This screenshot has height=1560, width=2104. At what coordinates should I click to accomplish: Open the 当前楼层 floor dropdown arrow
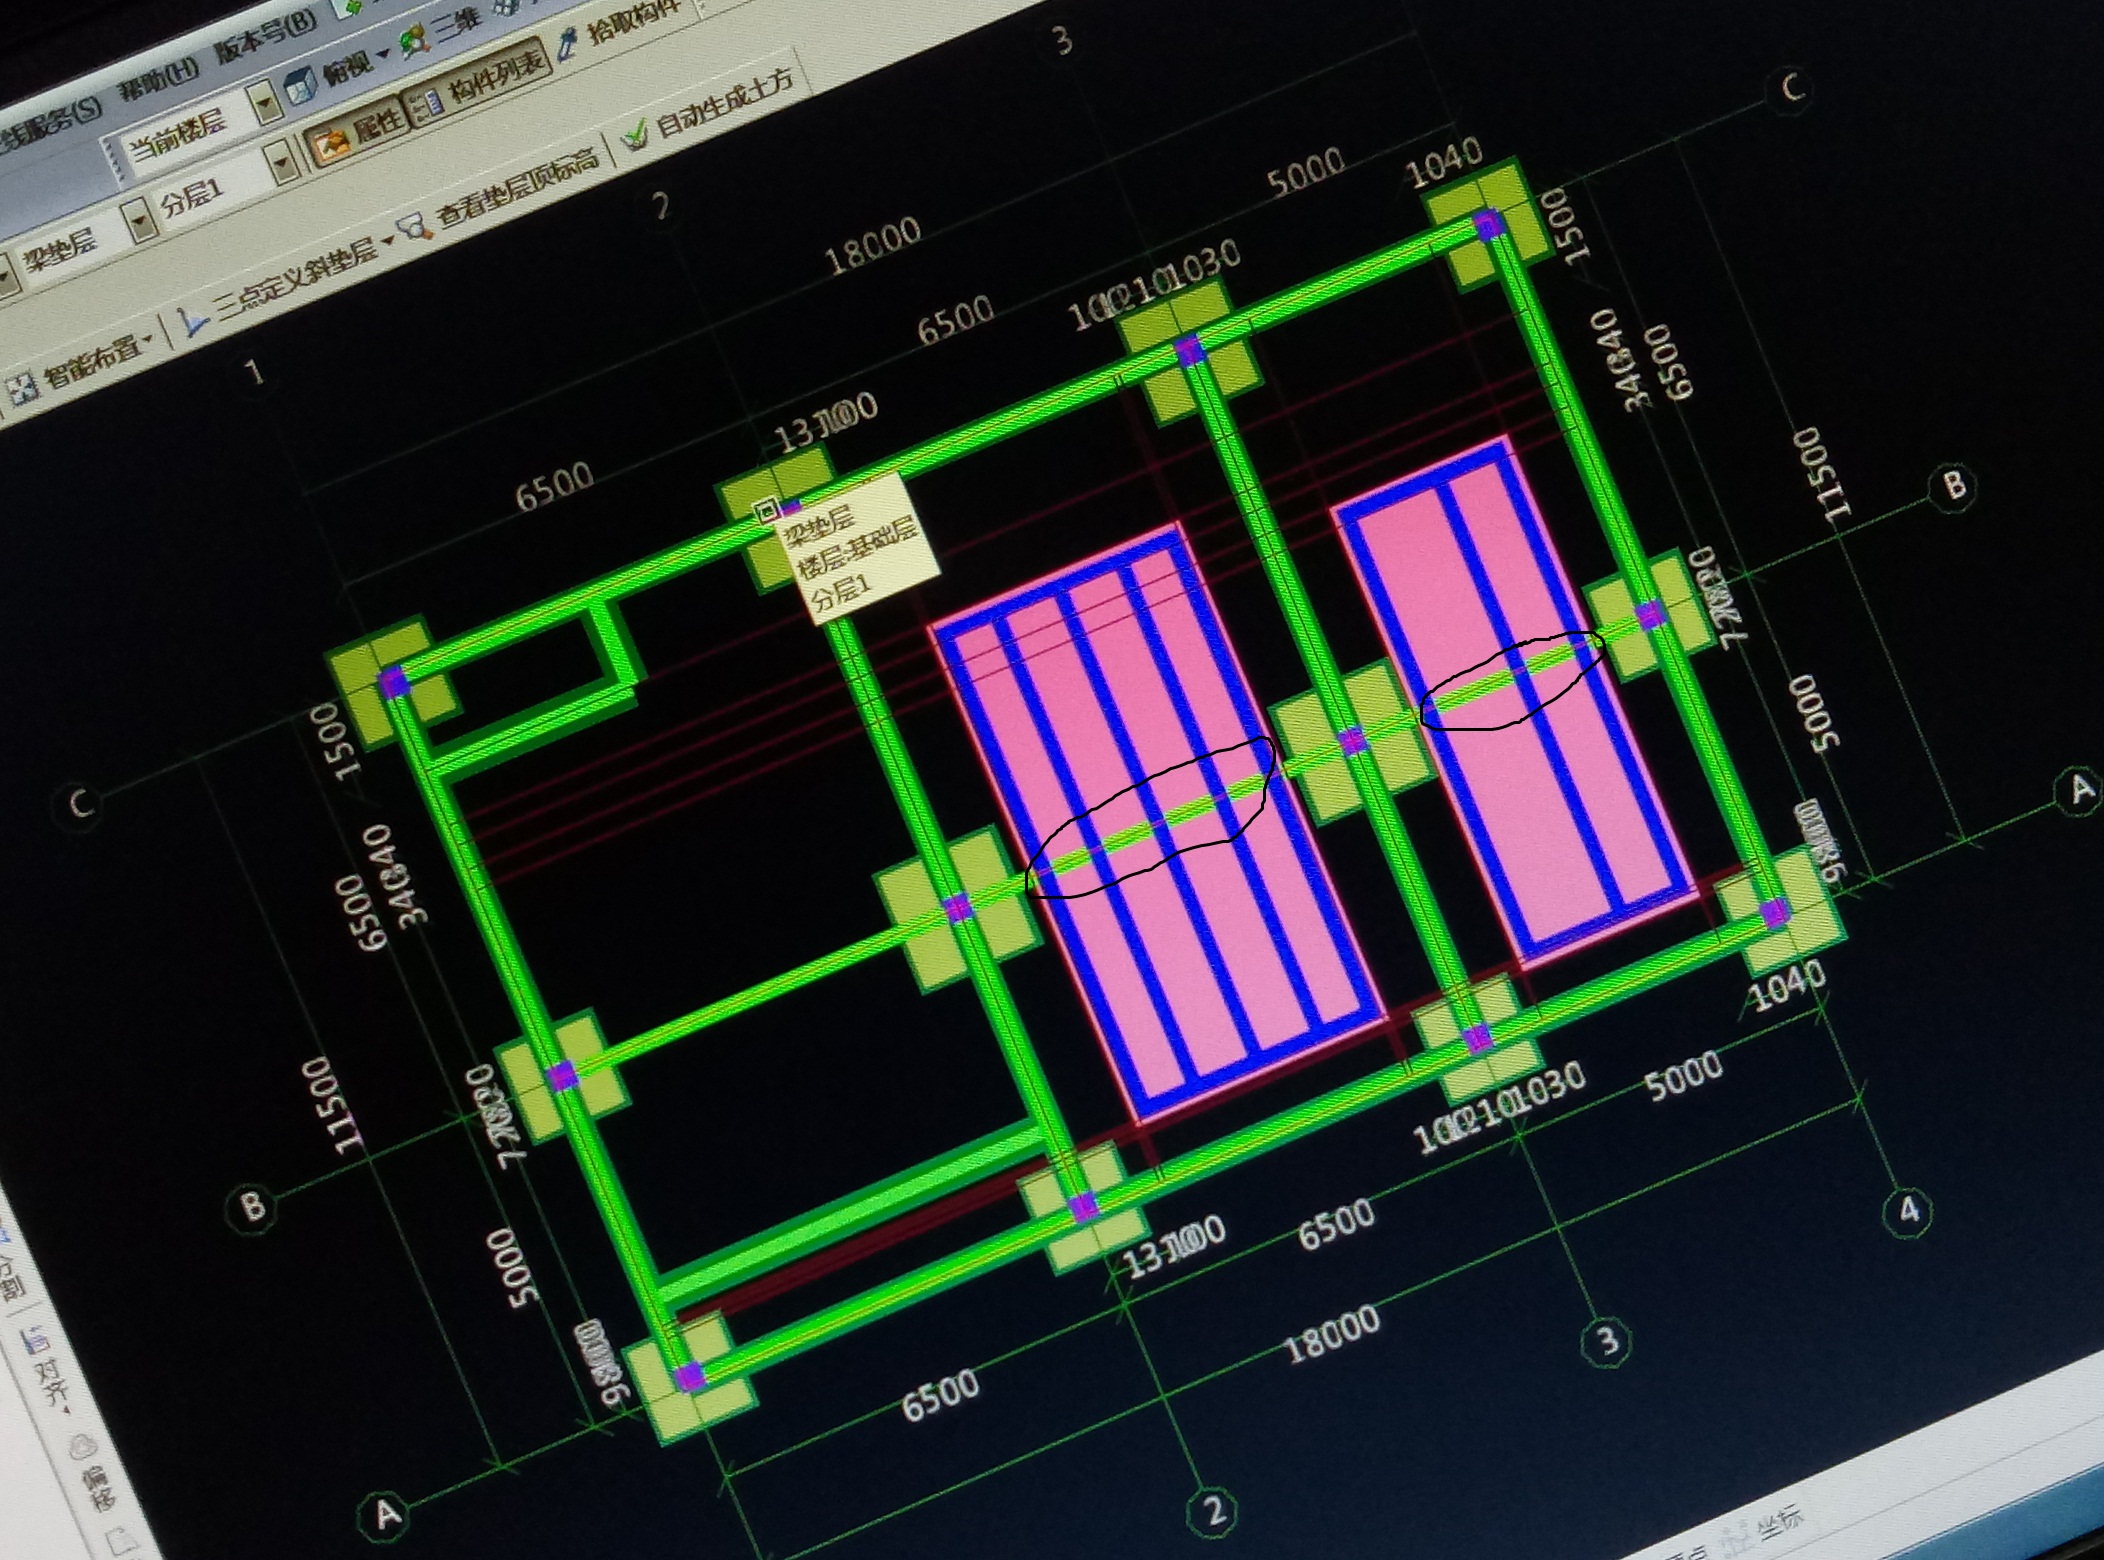[265, 102]
